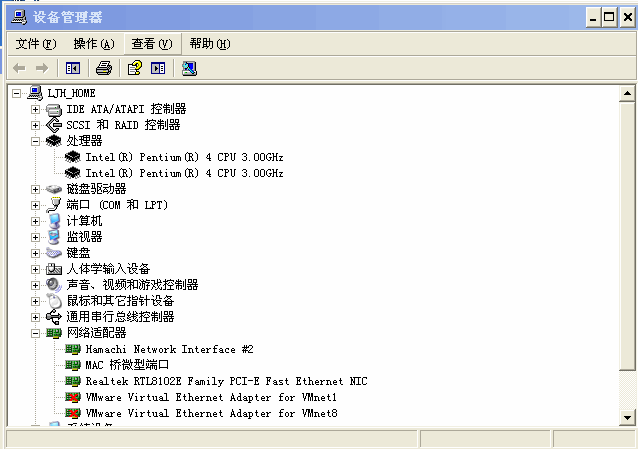Select first Intel Pentium 4 CPU 3.00GHz label

point(184,157)
